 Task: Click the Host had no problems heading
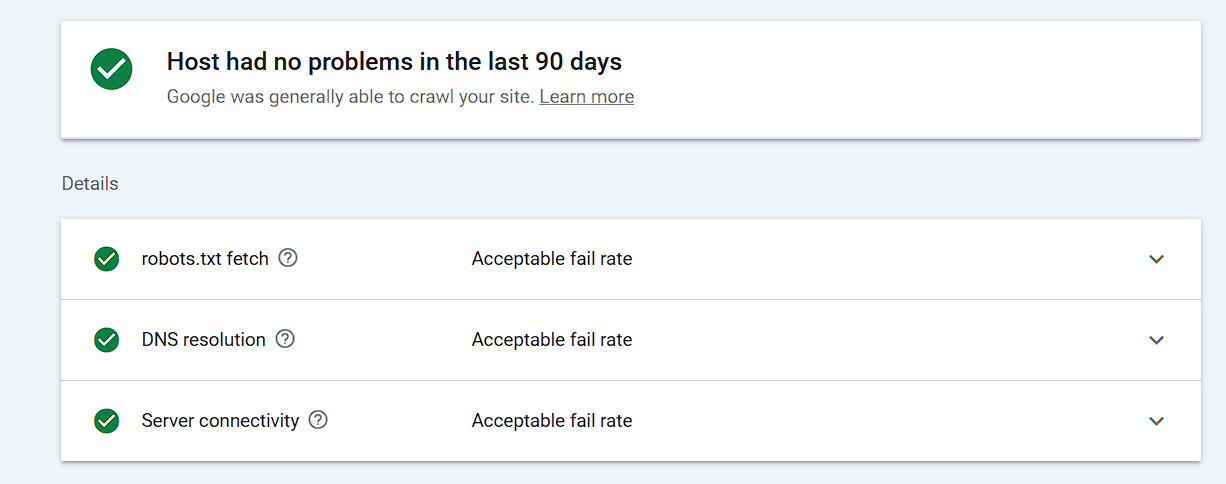coord(394,62)
